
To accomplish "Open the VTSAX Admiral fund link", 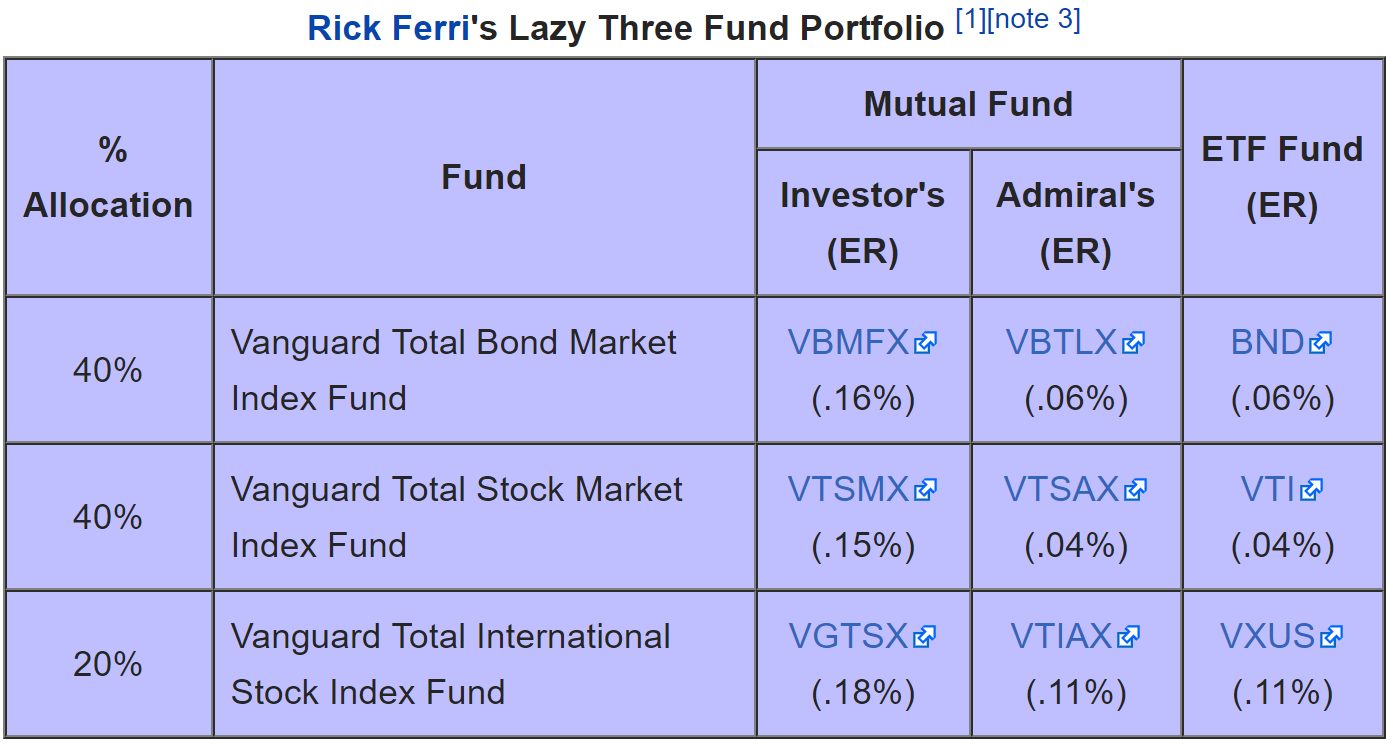I will point(1061,490).
